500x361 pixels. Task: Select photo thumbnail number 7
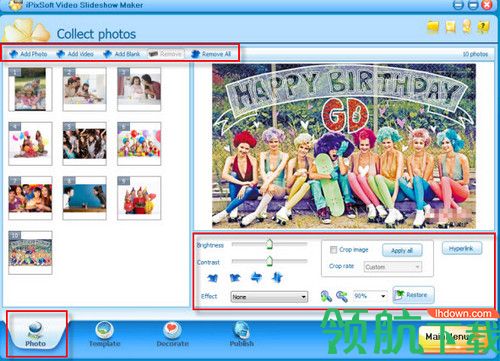tap(30, 198)
